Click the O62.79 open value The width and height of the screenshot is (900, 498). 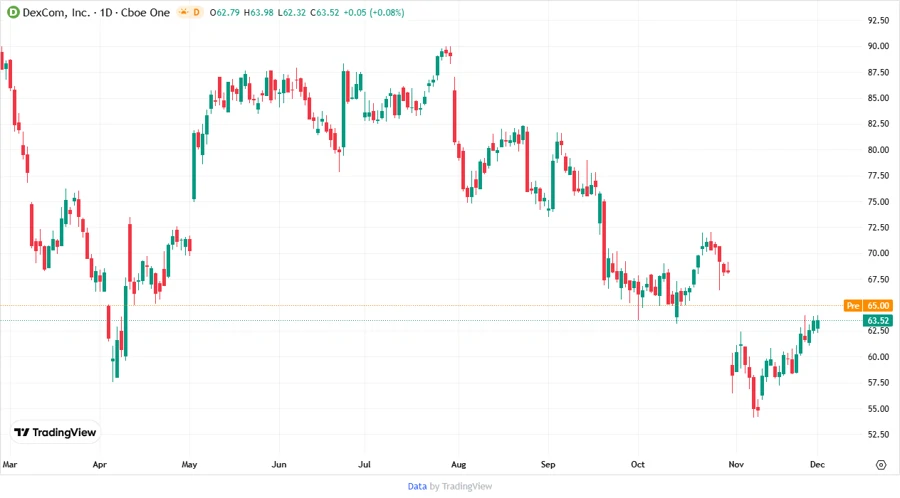[x=224, y=13]
